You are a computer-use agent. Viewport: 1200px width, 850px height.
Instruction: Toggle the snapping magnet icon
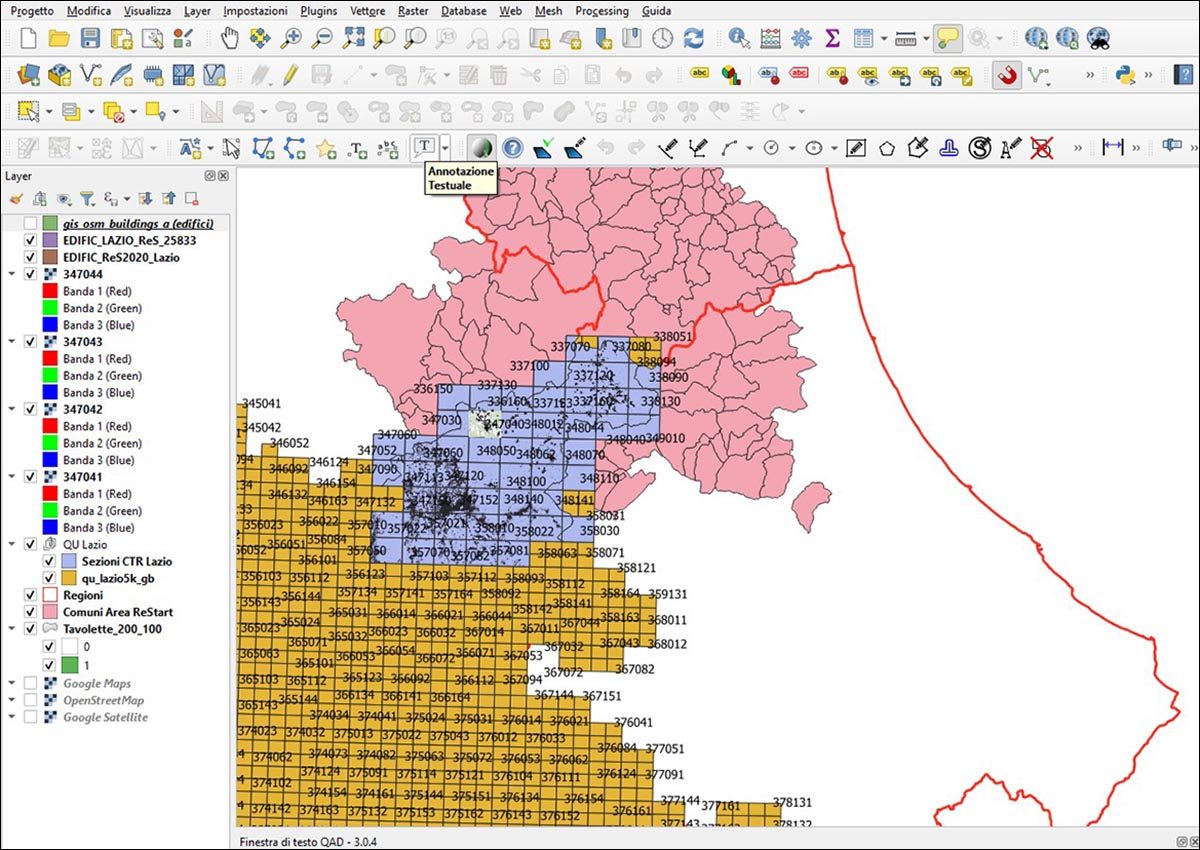pyautogui.click(x=1007, y=75)
